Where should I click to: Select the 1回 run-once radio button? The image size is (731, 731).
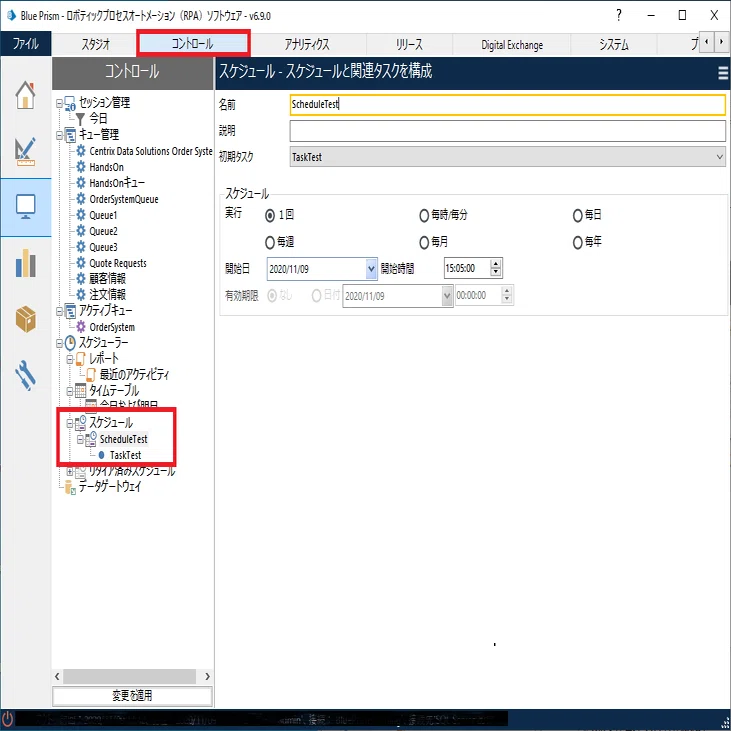pos(270,215)
